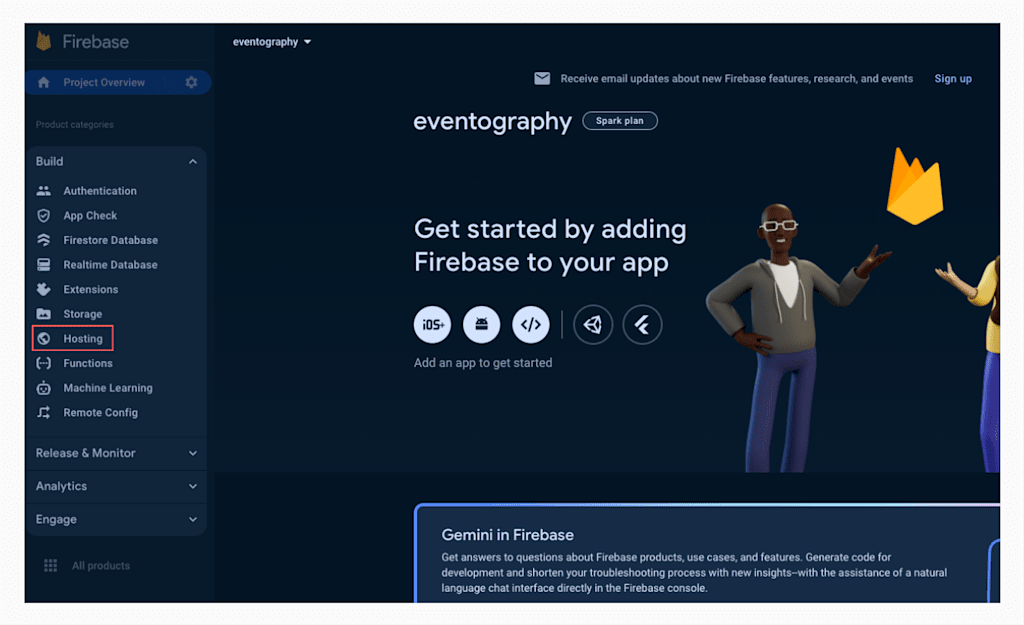Click the 'Add an app to get started' text
The image size is (1024, 625).
pyautogui.click(x=483, y=363)
